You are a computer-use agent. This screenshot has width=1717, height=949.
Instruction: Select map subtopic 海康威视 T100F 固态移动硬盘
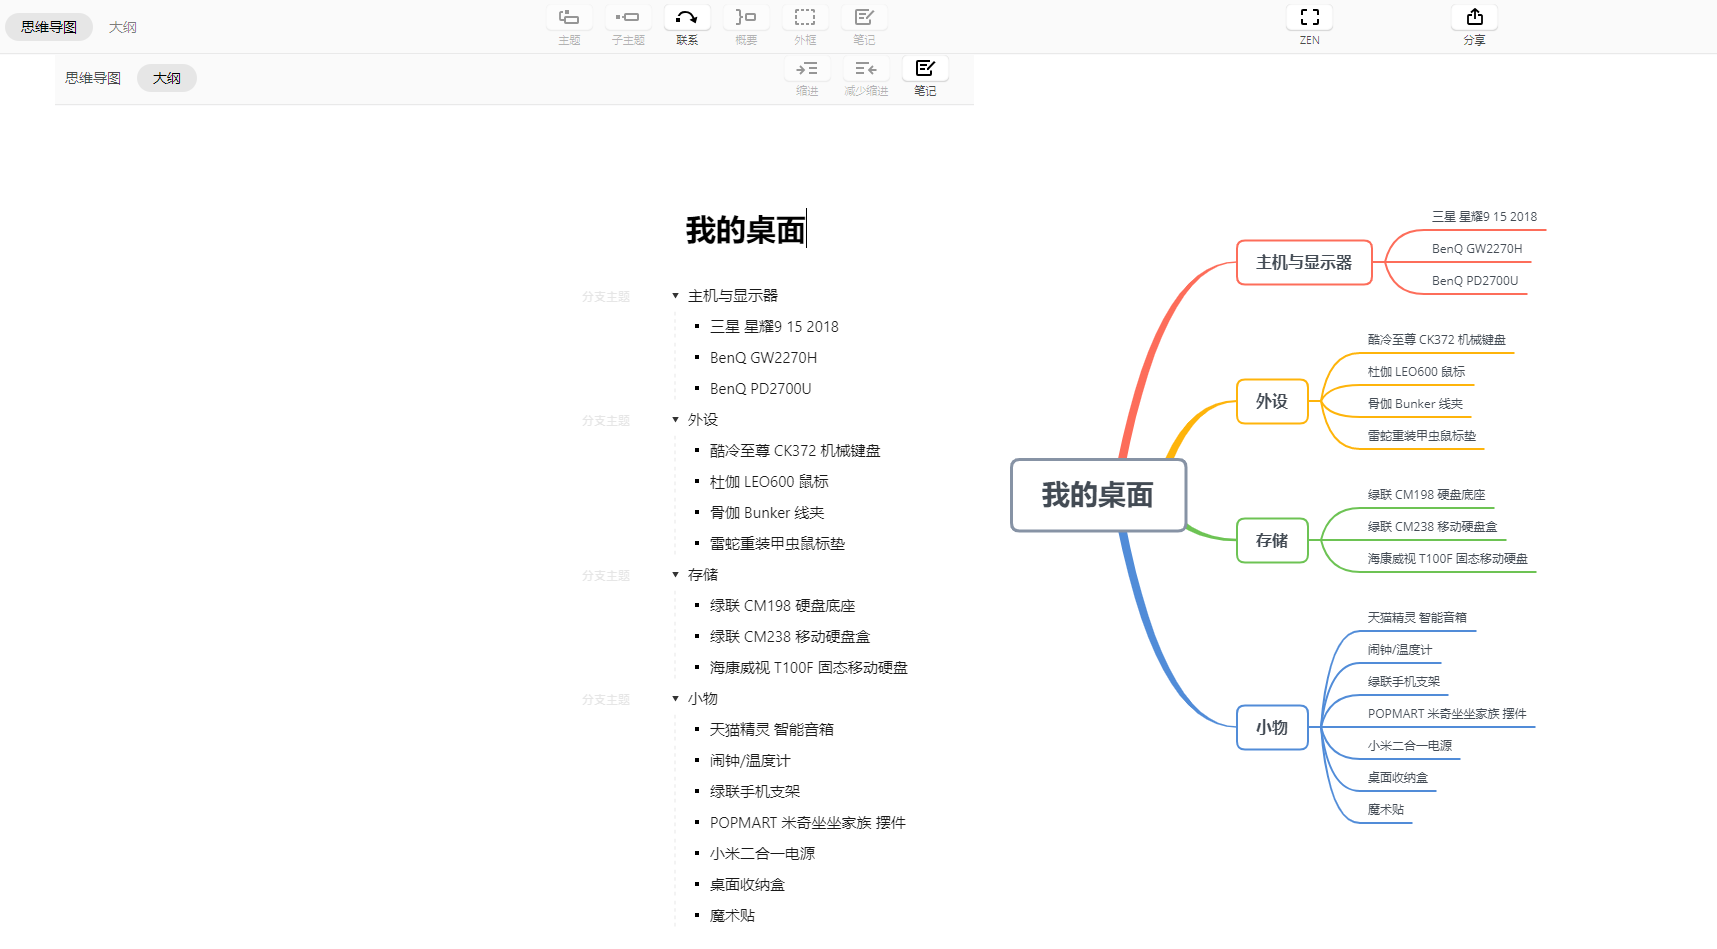point(1448,559)
